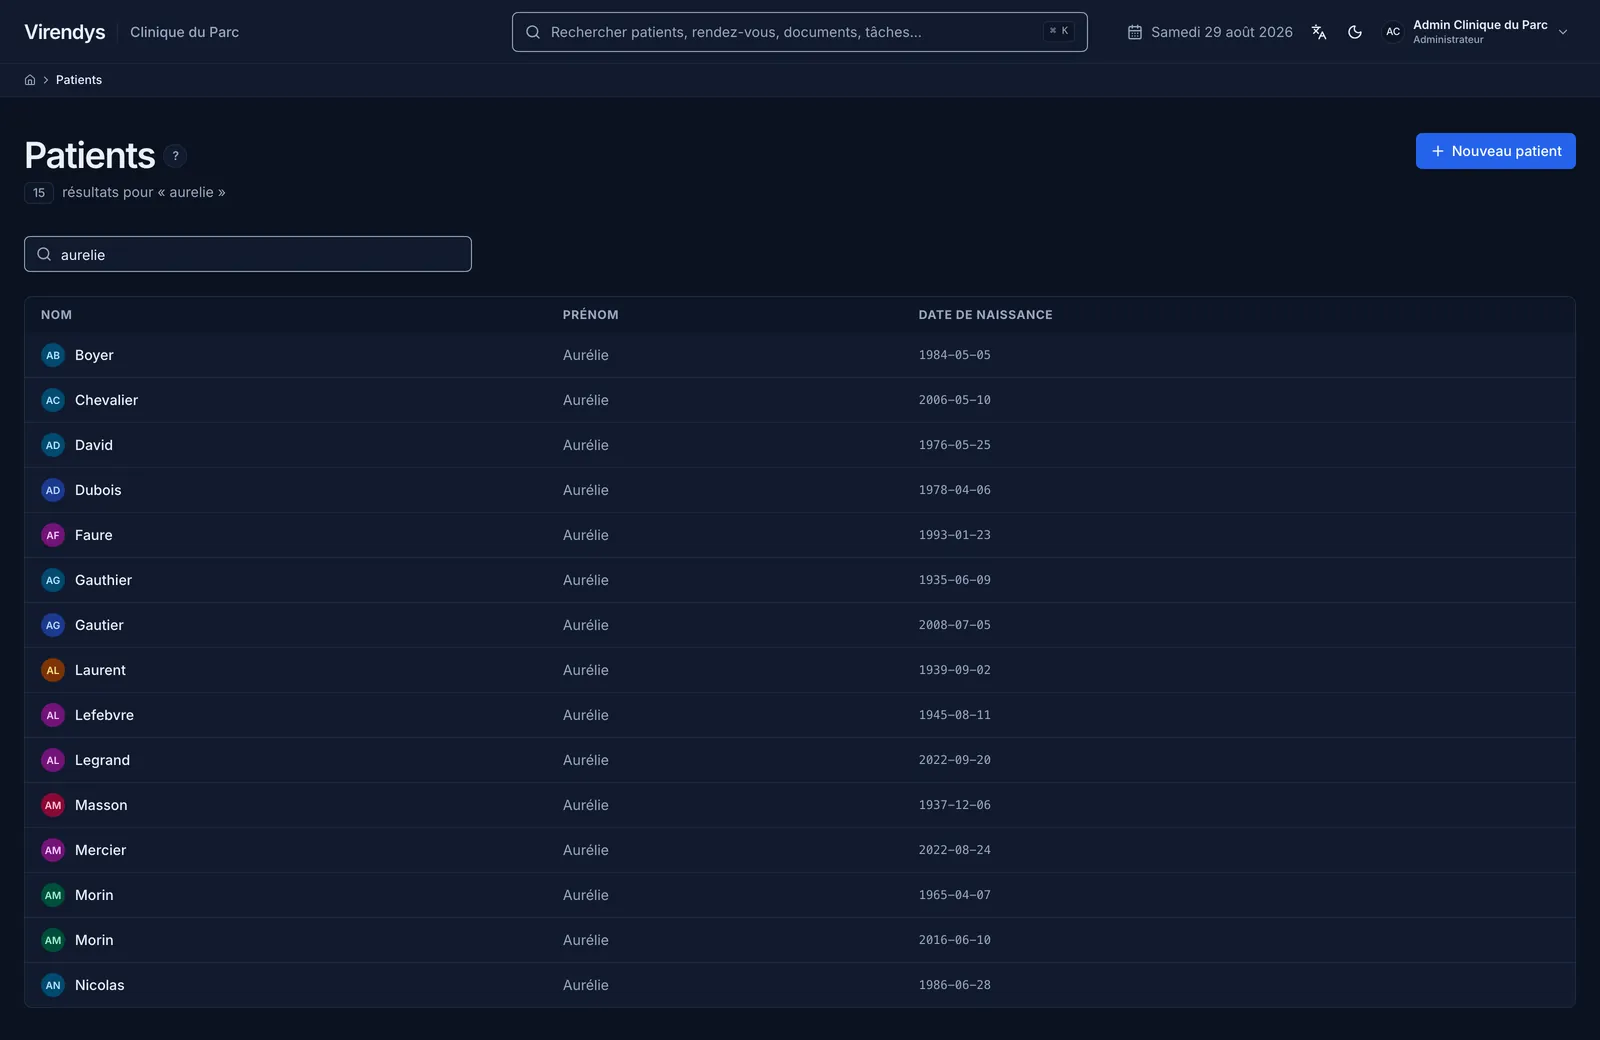Click the AM avatar for Mercier
Viewport: 1600px width, 1040px height.
(53, 850)
